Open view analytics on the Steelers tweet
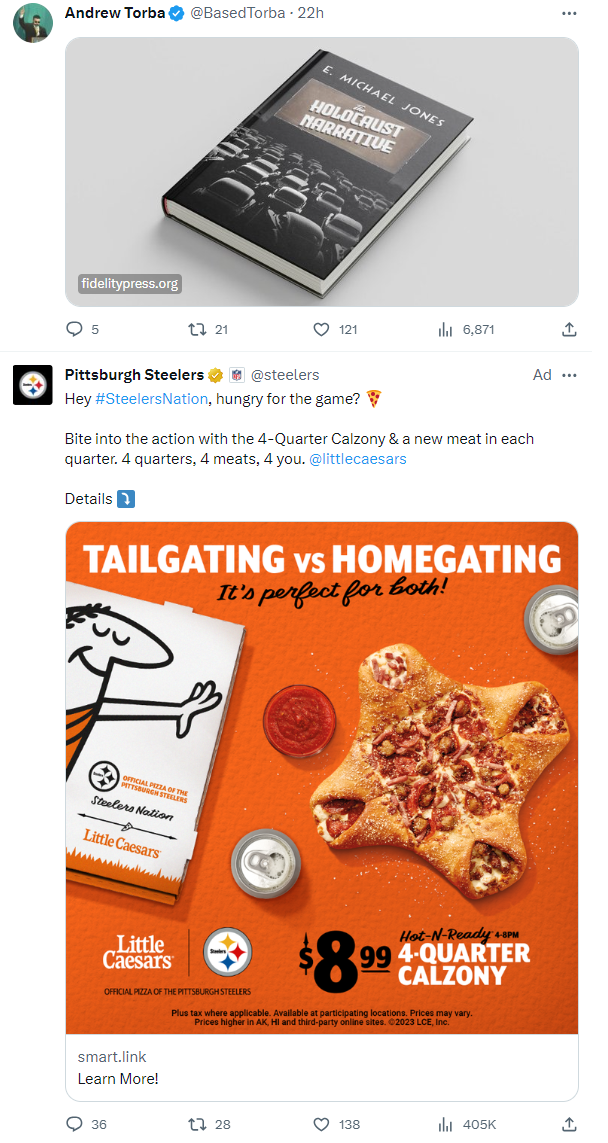This screenshot has height=1143, width=608. (x=444, y=1124)
